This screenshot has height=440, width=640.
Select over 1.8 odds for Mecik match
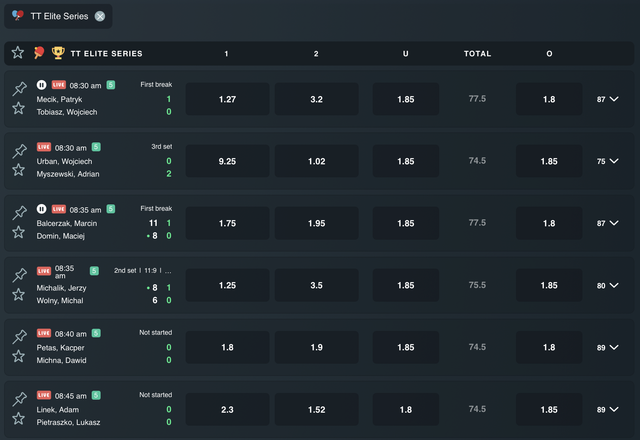pos(549,99)
